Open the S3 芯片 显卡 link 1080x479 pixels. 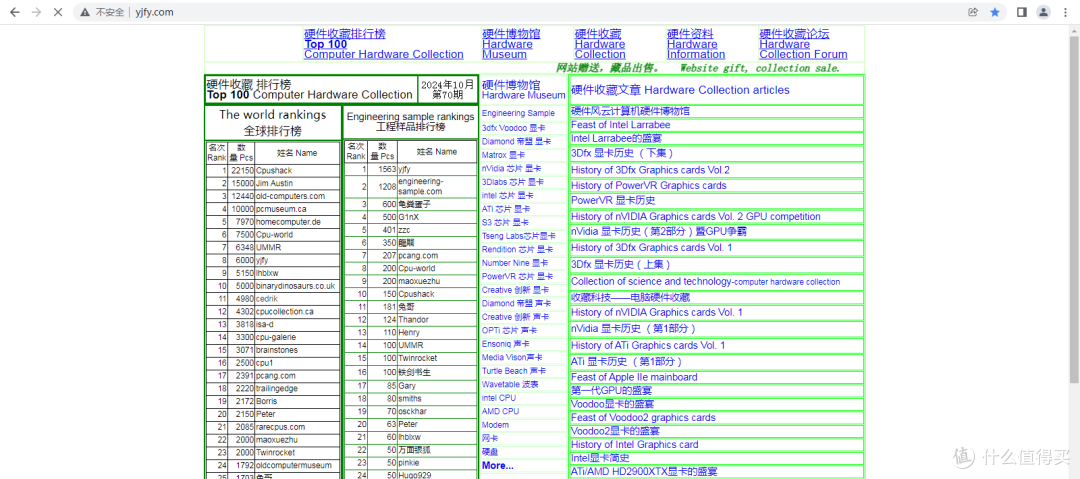tap(505, 223)
